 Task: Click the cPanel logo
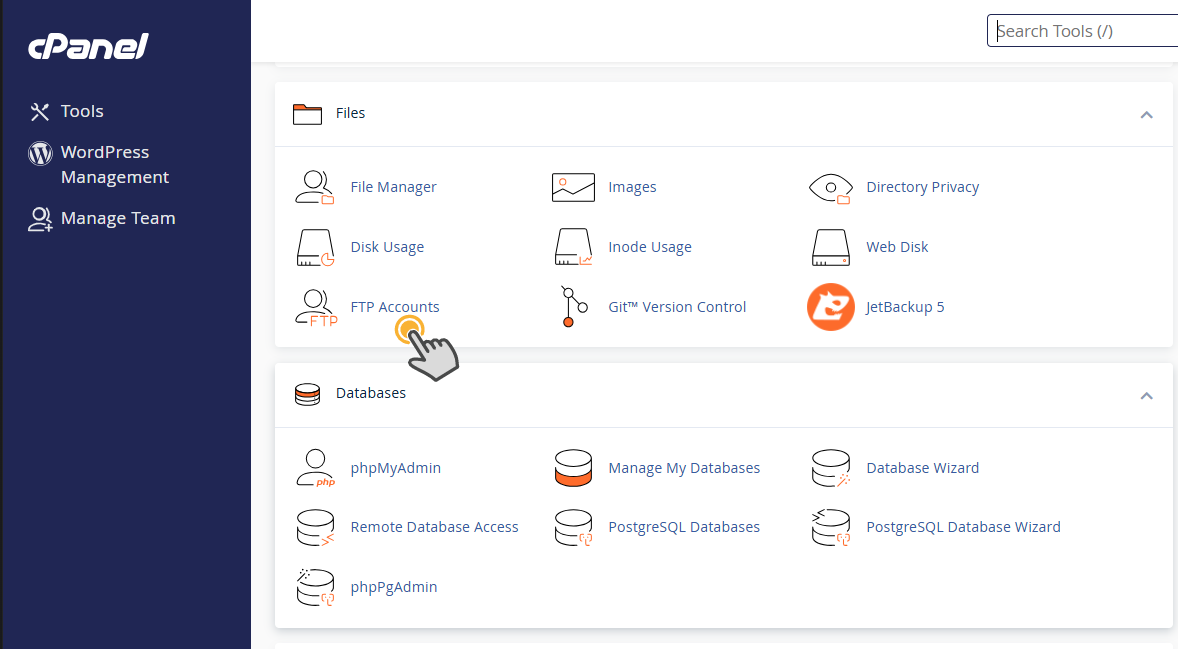[89, 47]
